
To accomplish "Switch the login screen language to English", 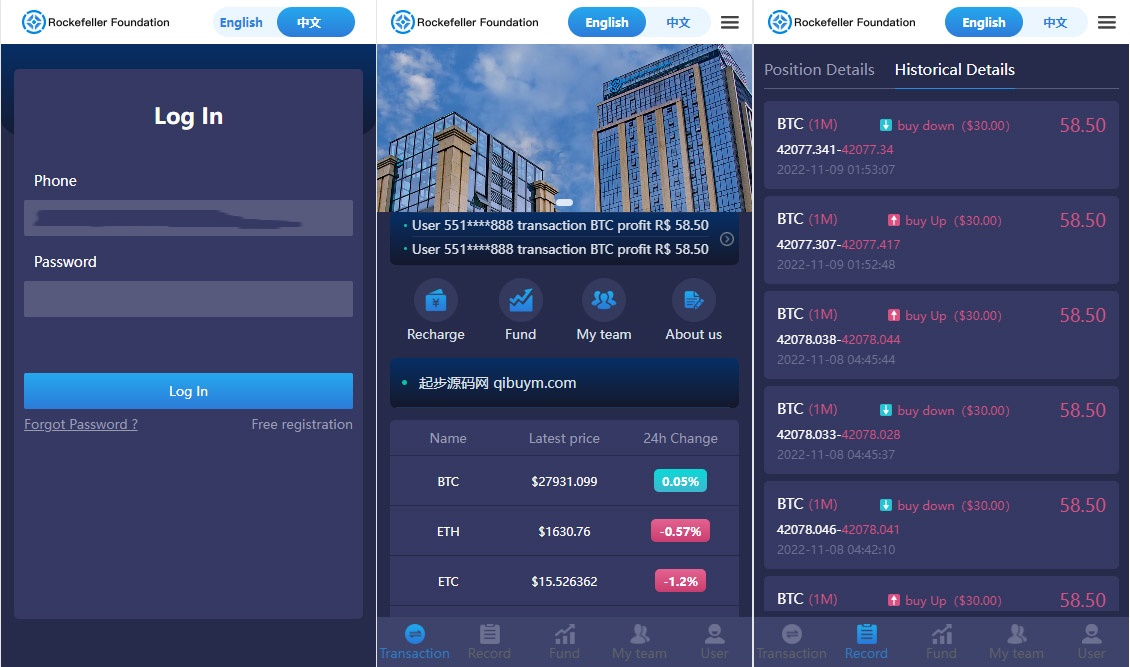I will [241, 22].
